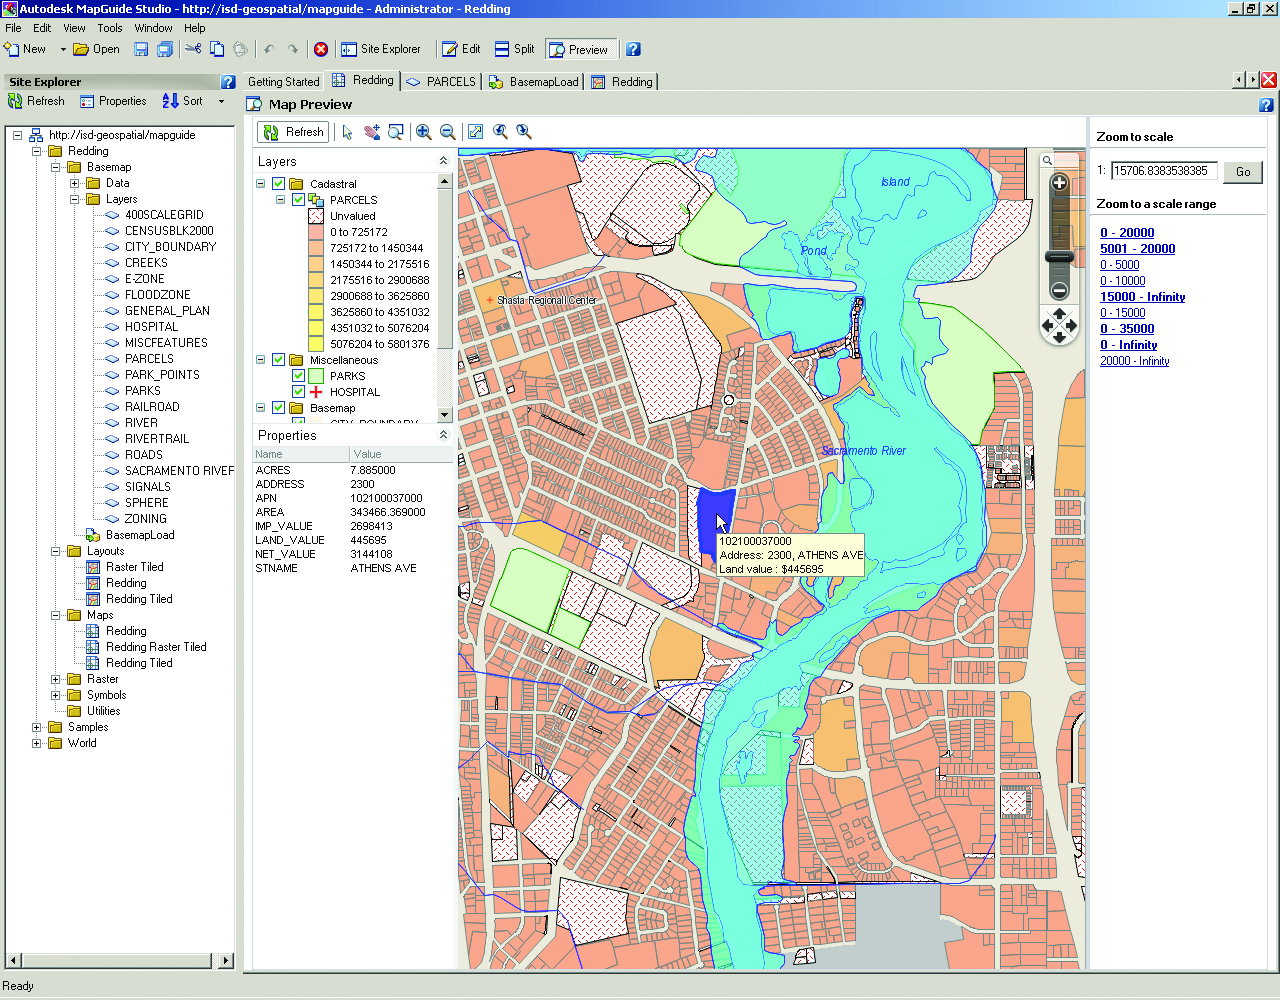Open the Sort dropdown arrow
The image size is (1280, 1000).
tap(221, 101)
